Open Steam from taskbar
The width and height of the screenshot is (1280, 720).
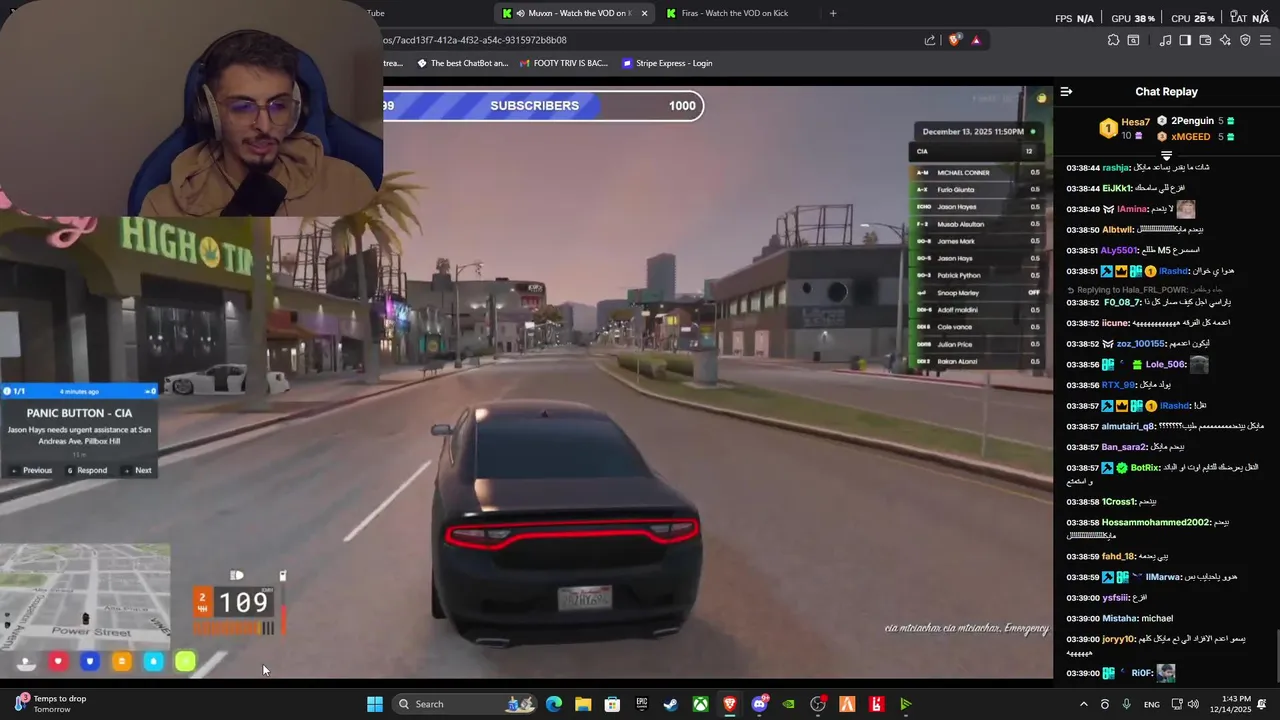coord(671,704)
